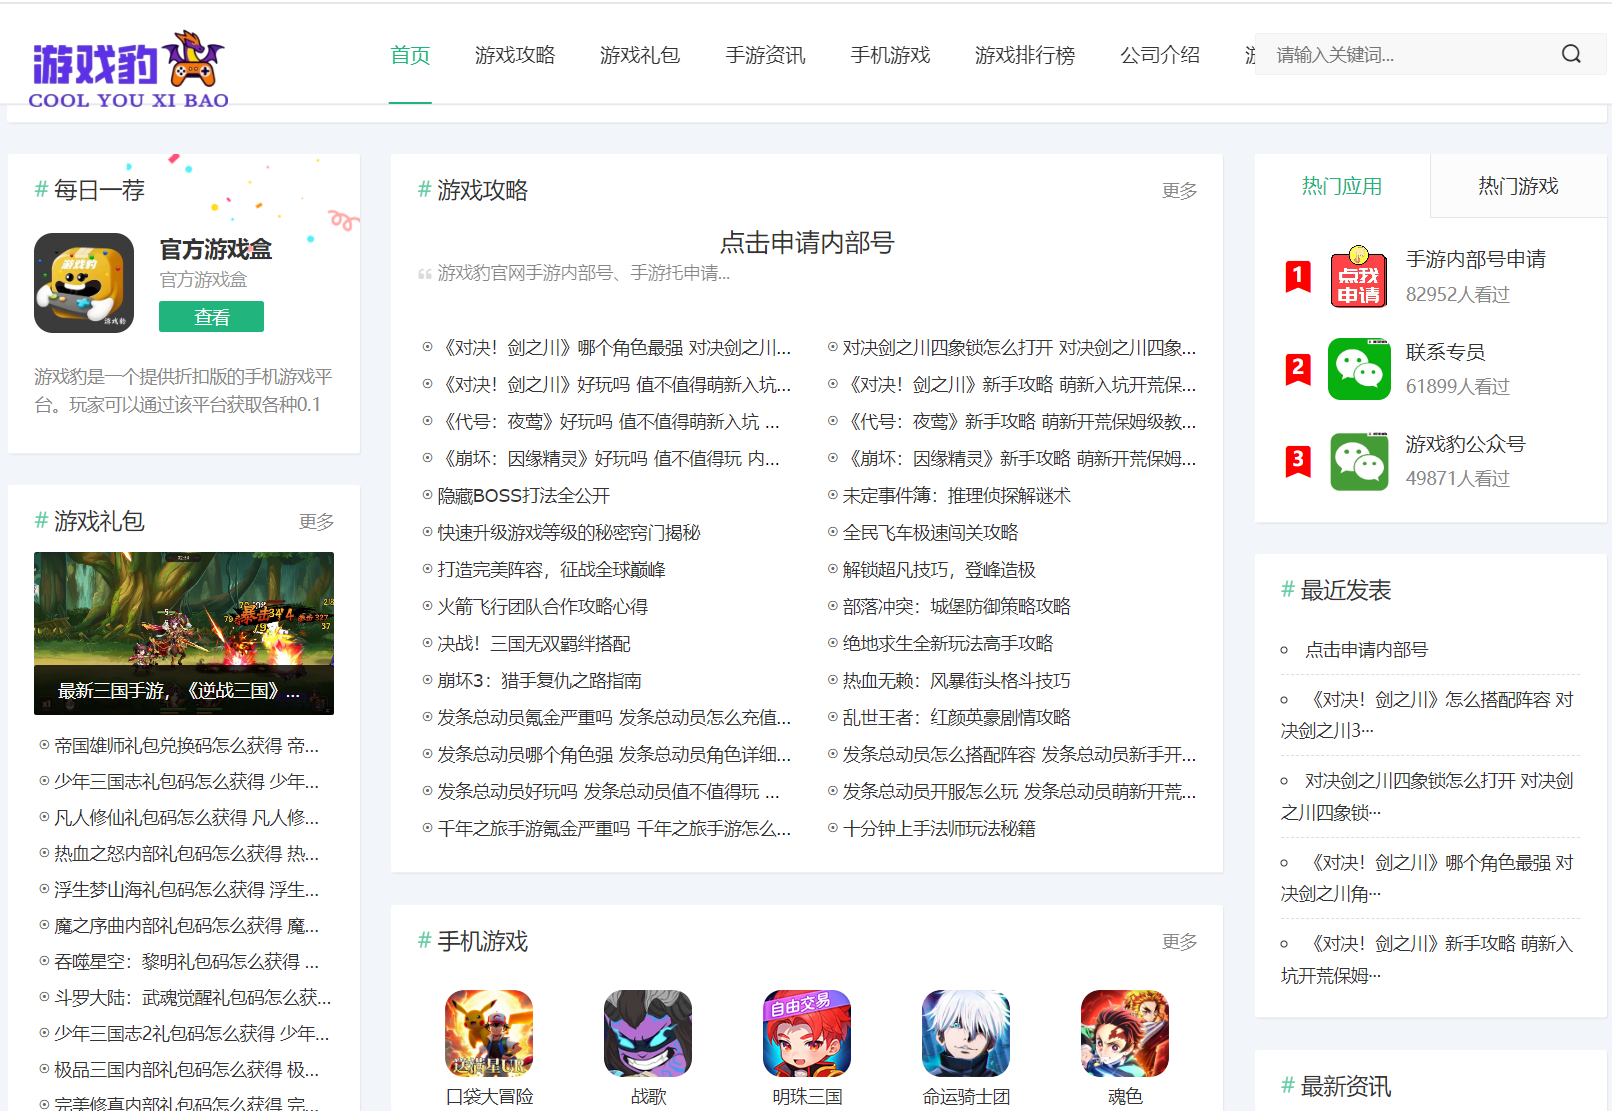This screenshot has width=1612, height=1111.
Task: Click the 官方游戏盒 app thumbnail
Action: click(84, 283)
